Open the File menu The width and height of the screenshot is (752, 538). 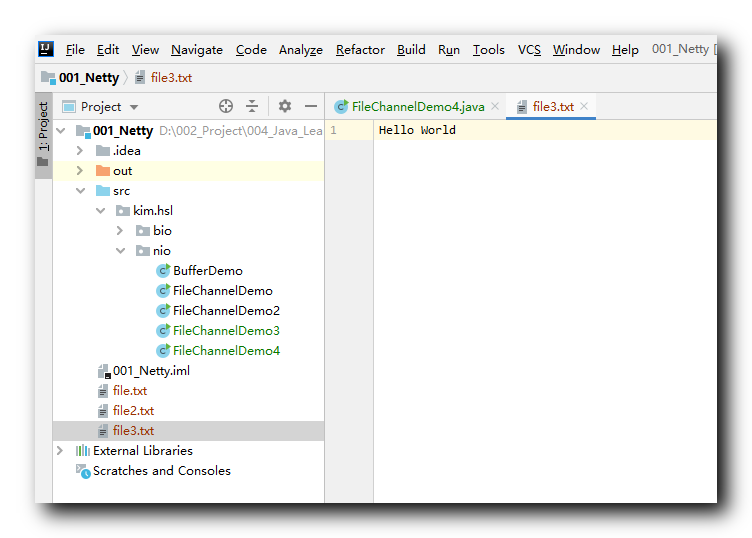click(75, 50)
